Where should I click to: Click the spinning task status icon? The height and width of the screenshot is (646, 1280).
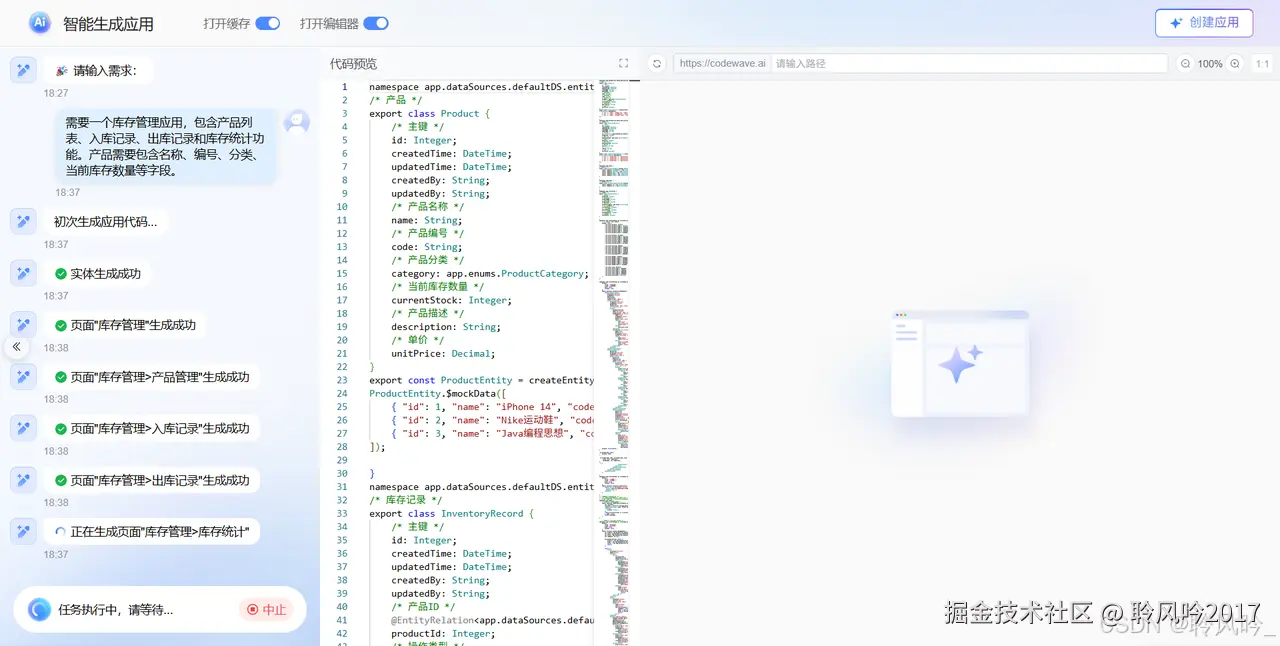click(39, 609)
